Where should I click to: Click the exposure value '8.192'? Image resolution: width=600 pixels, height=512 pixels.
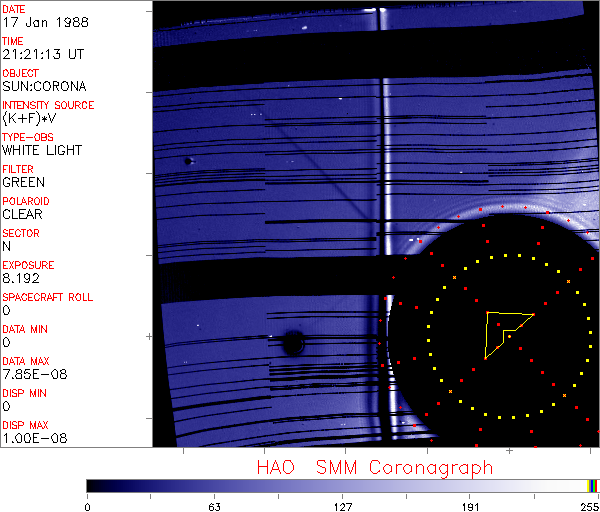[x=21, y=278]
